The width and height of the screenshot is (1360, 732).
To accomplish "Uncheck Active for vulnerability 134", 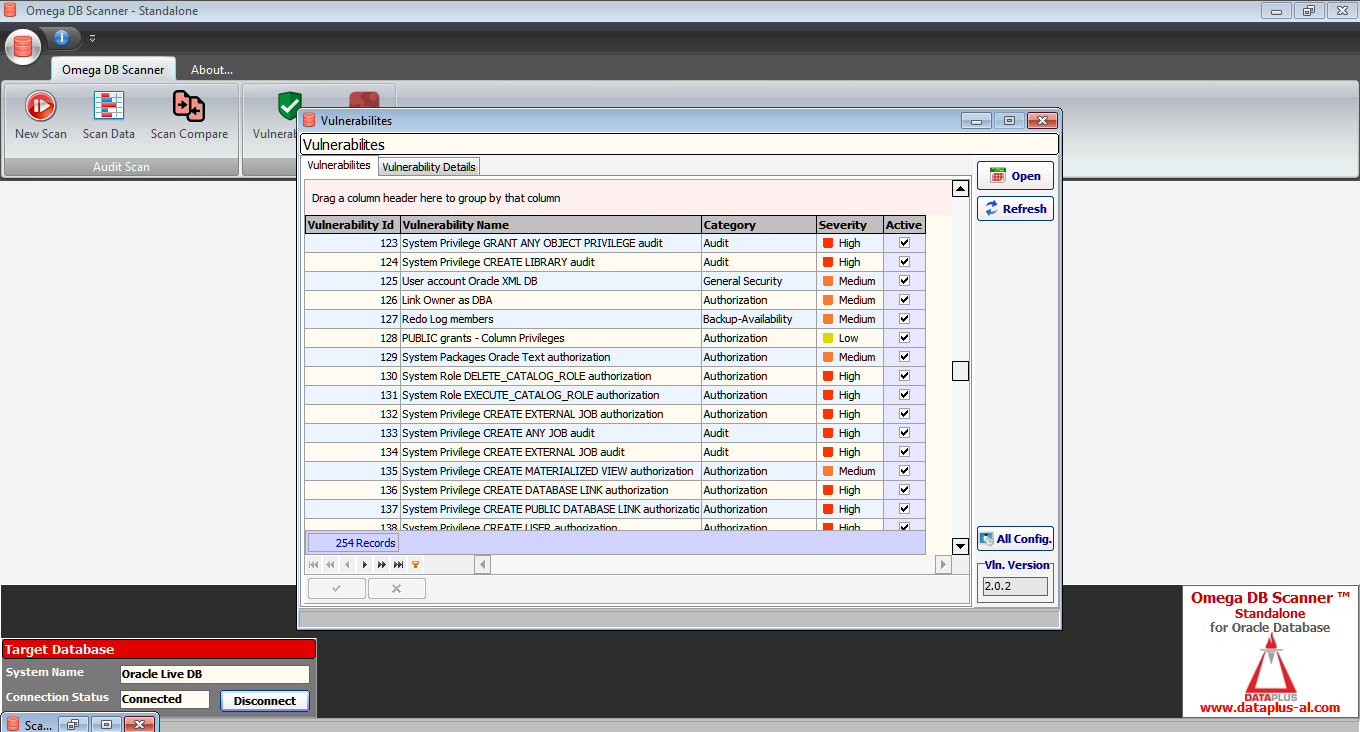I will (x=904, y=452).
